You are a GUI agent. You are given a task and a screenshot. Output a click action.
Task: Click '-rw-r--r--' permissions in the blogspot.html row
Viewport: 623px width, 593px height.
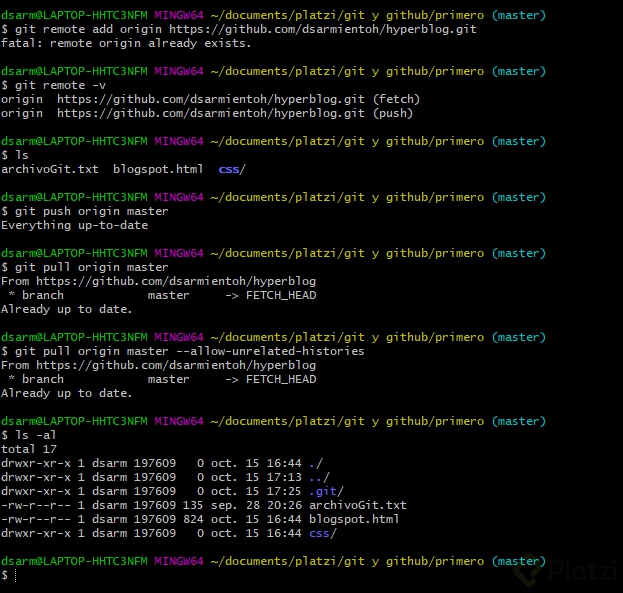(x=36, y=519)
